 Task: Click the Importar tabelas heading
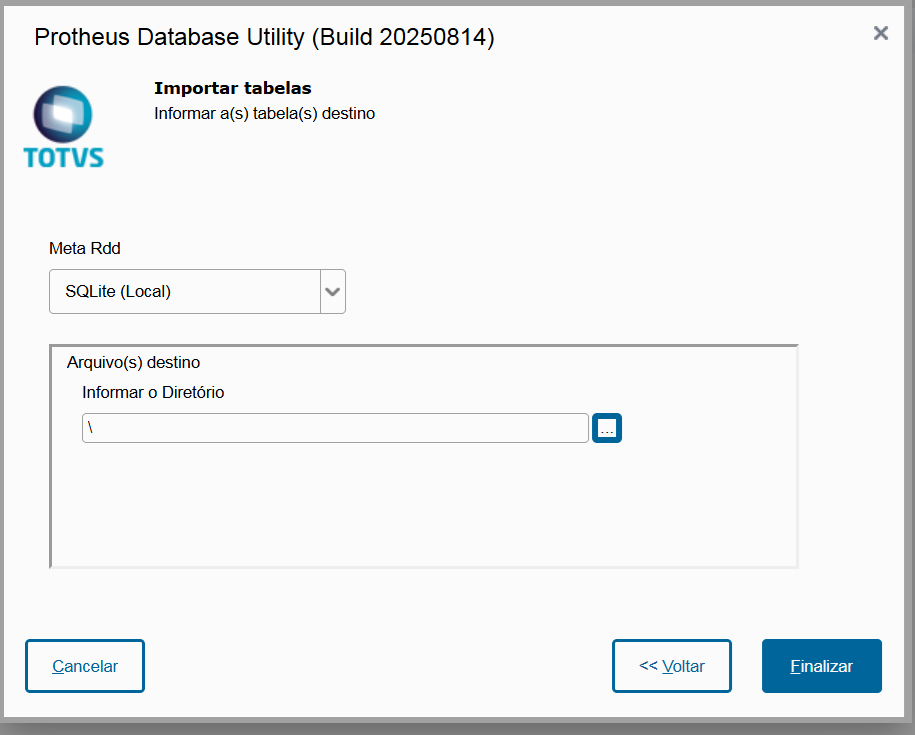232,89
